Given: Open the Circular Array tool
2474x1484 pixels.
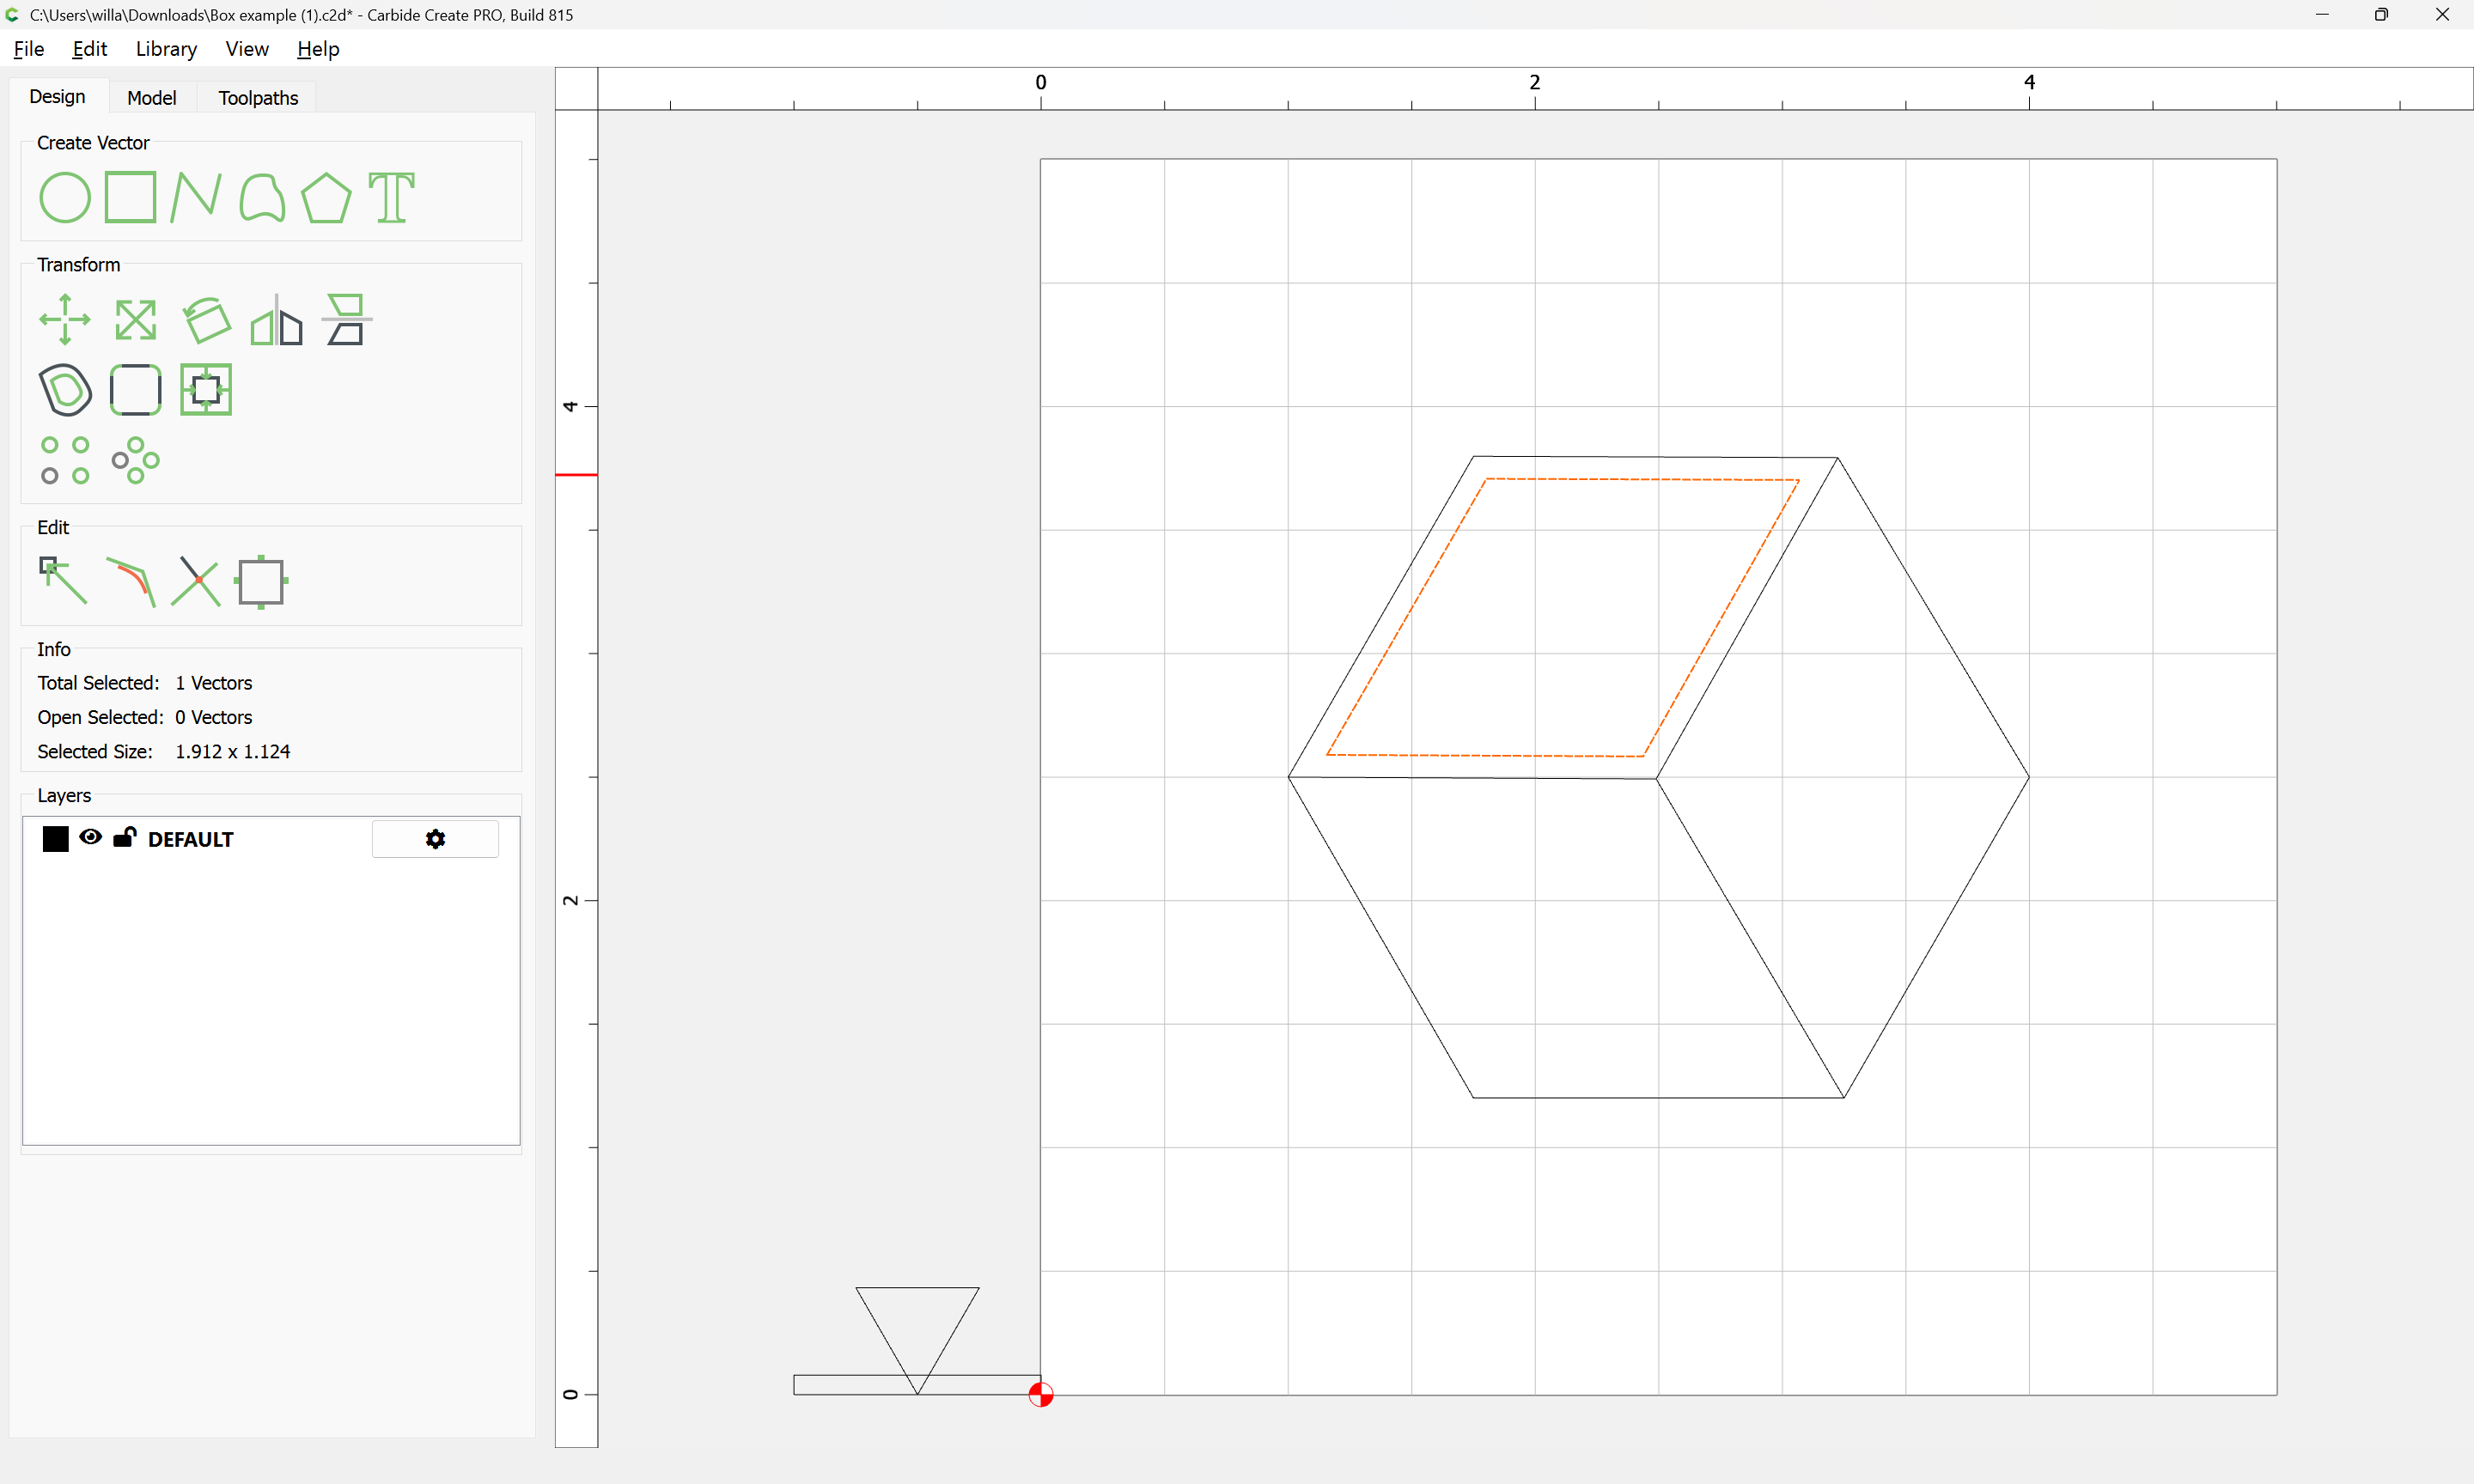Looking at the screenshot, I should [x=135, y=460].
